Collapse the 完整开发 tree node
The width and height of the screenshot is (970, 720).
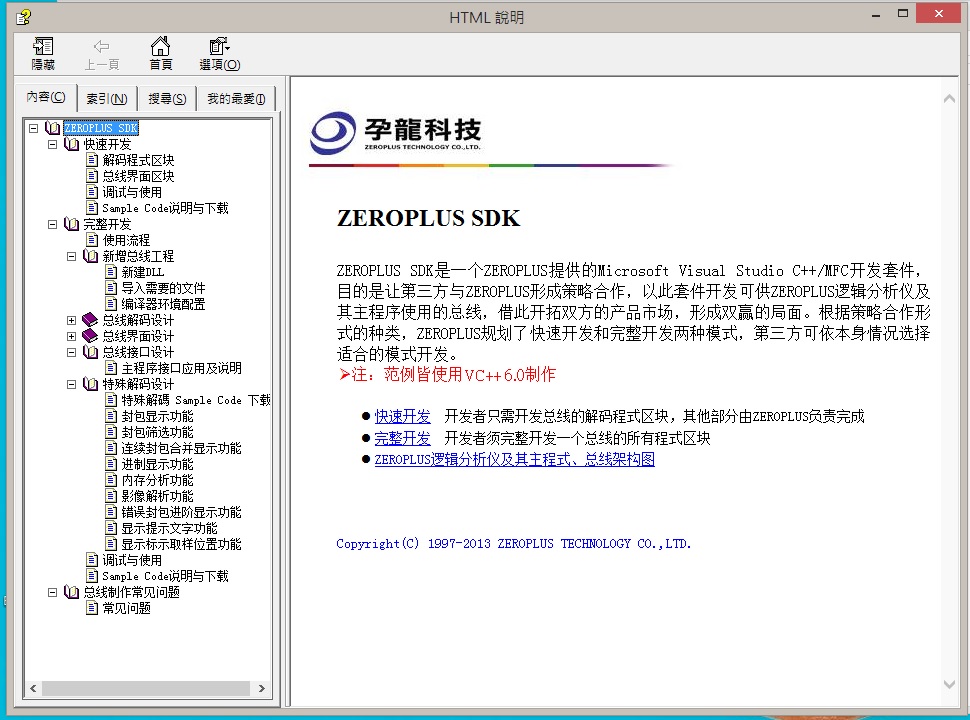tap(53, 224)
